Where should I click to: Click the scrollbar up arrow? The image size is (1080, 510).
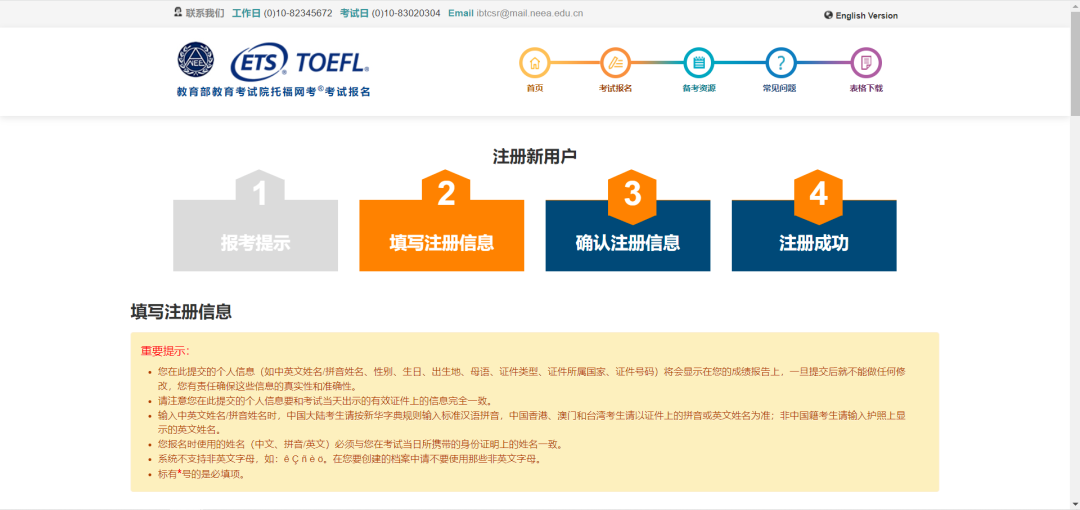[x=1074, y=6]
